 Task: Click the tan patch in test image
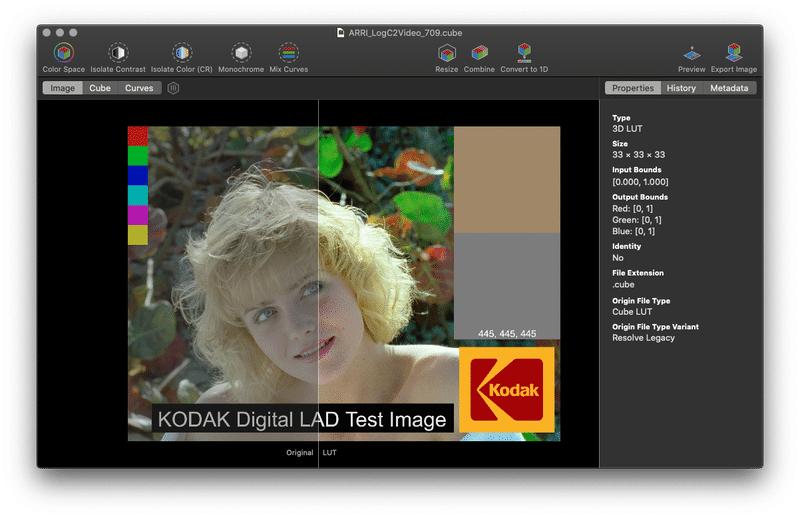point(507,180)
